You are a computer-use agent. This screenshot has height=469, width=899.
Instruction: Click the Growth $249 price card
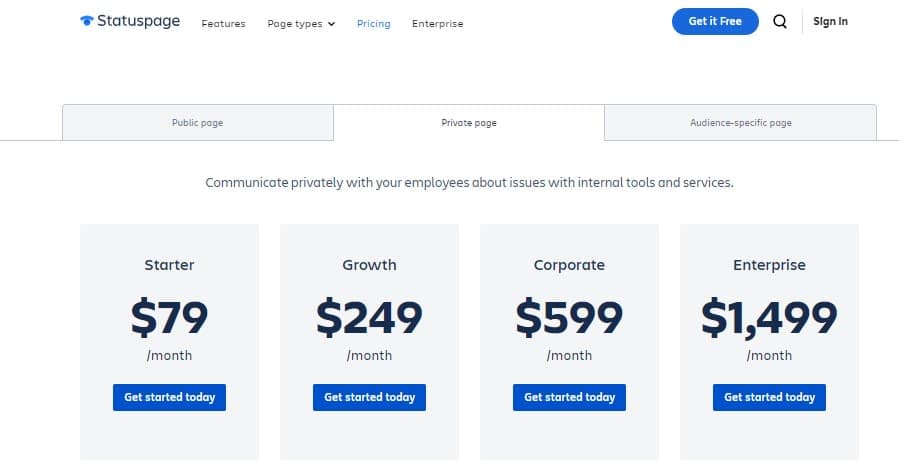coord(369,342)
